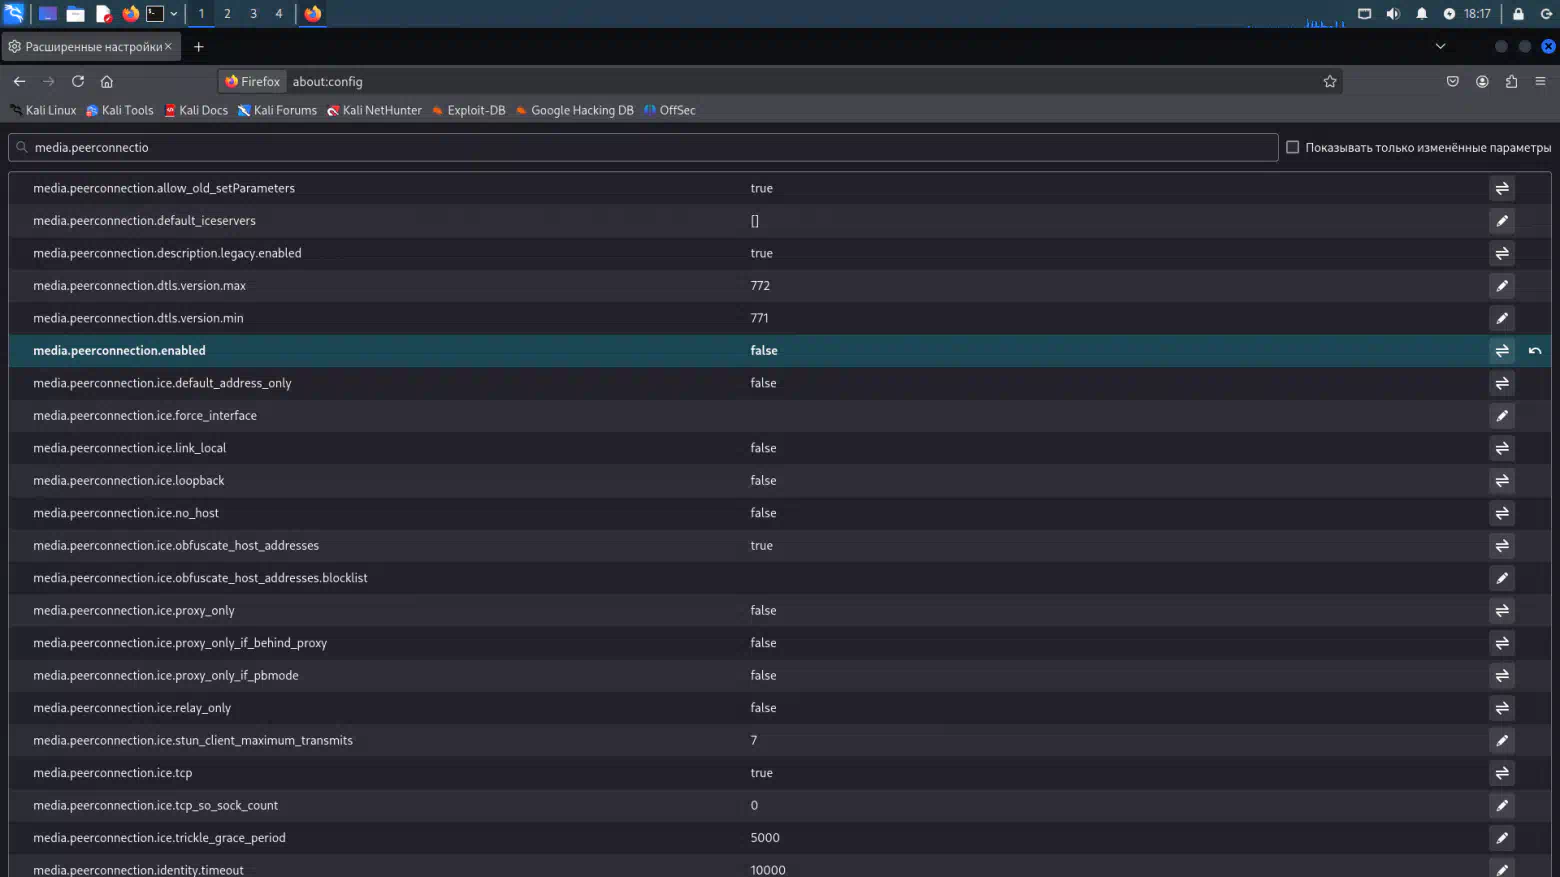The image size is (1560, 877).
Task: Select the Расширенные настройки tab
Action: point(91,47)
